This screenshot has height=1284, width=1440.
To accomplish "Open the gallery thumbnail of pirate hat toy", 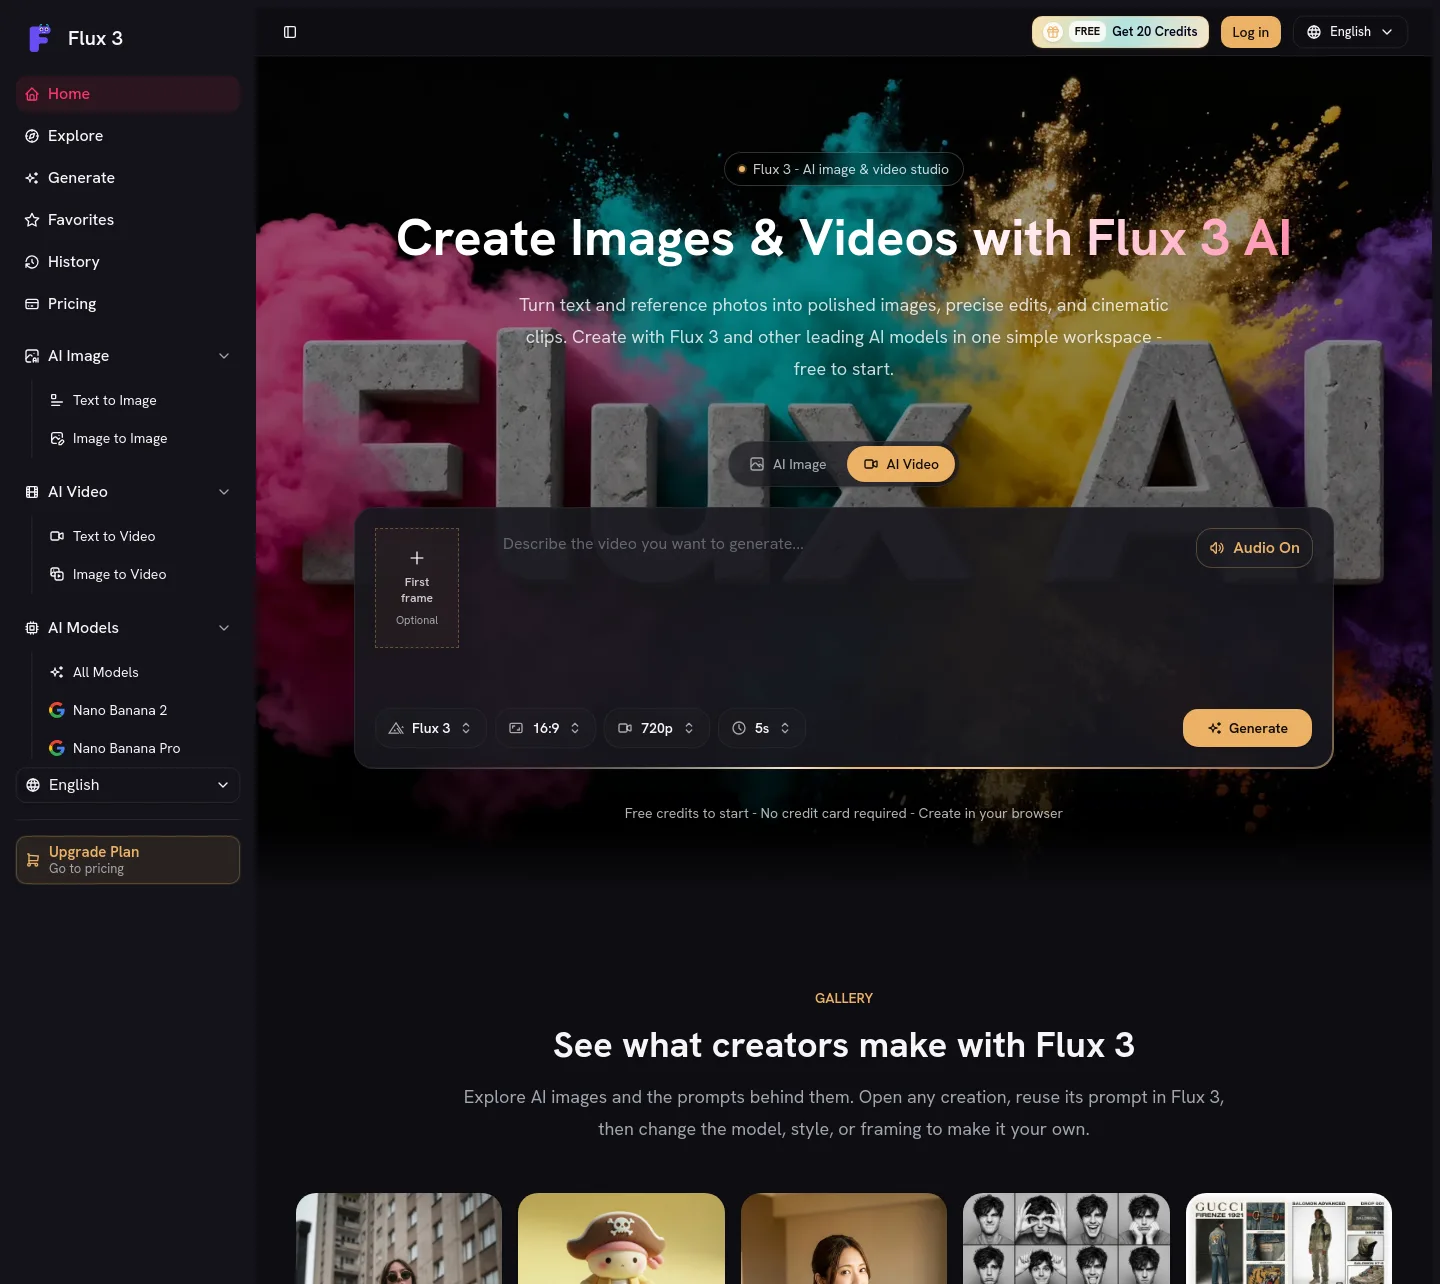I will 621,1238.
